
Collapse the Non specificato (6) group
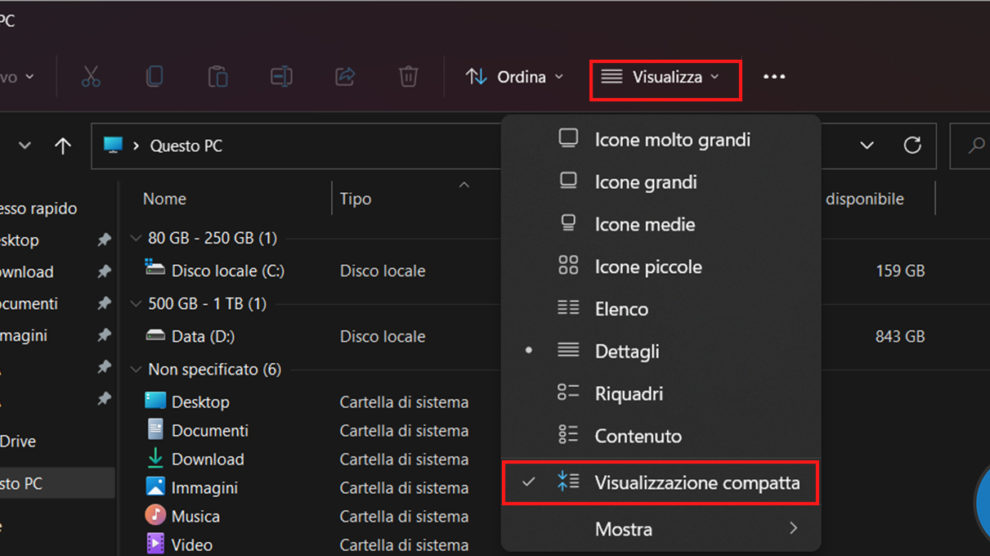(x=136, y=370)
